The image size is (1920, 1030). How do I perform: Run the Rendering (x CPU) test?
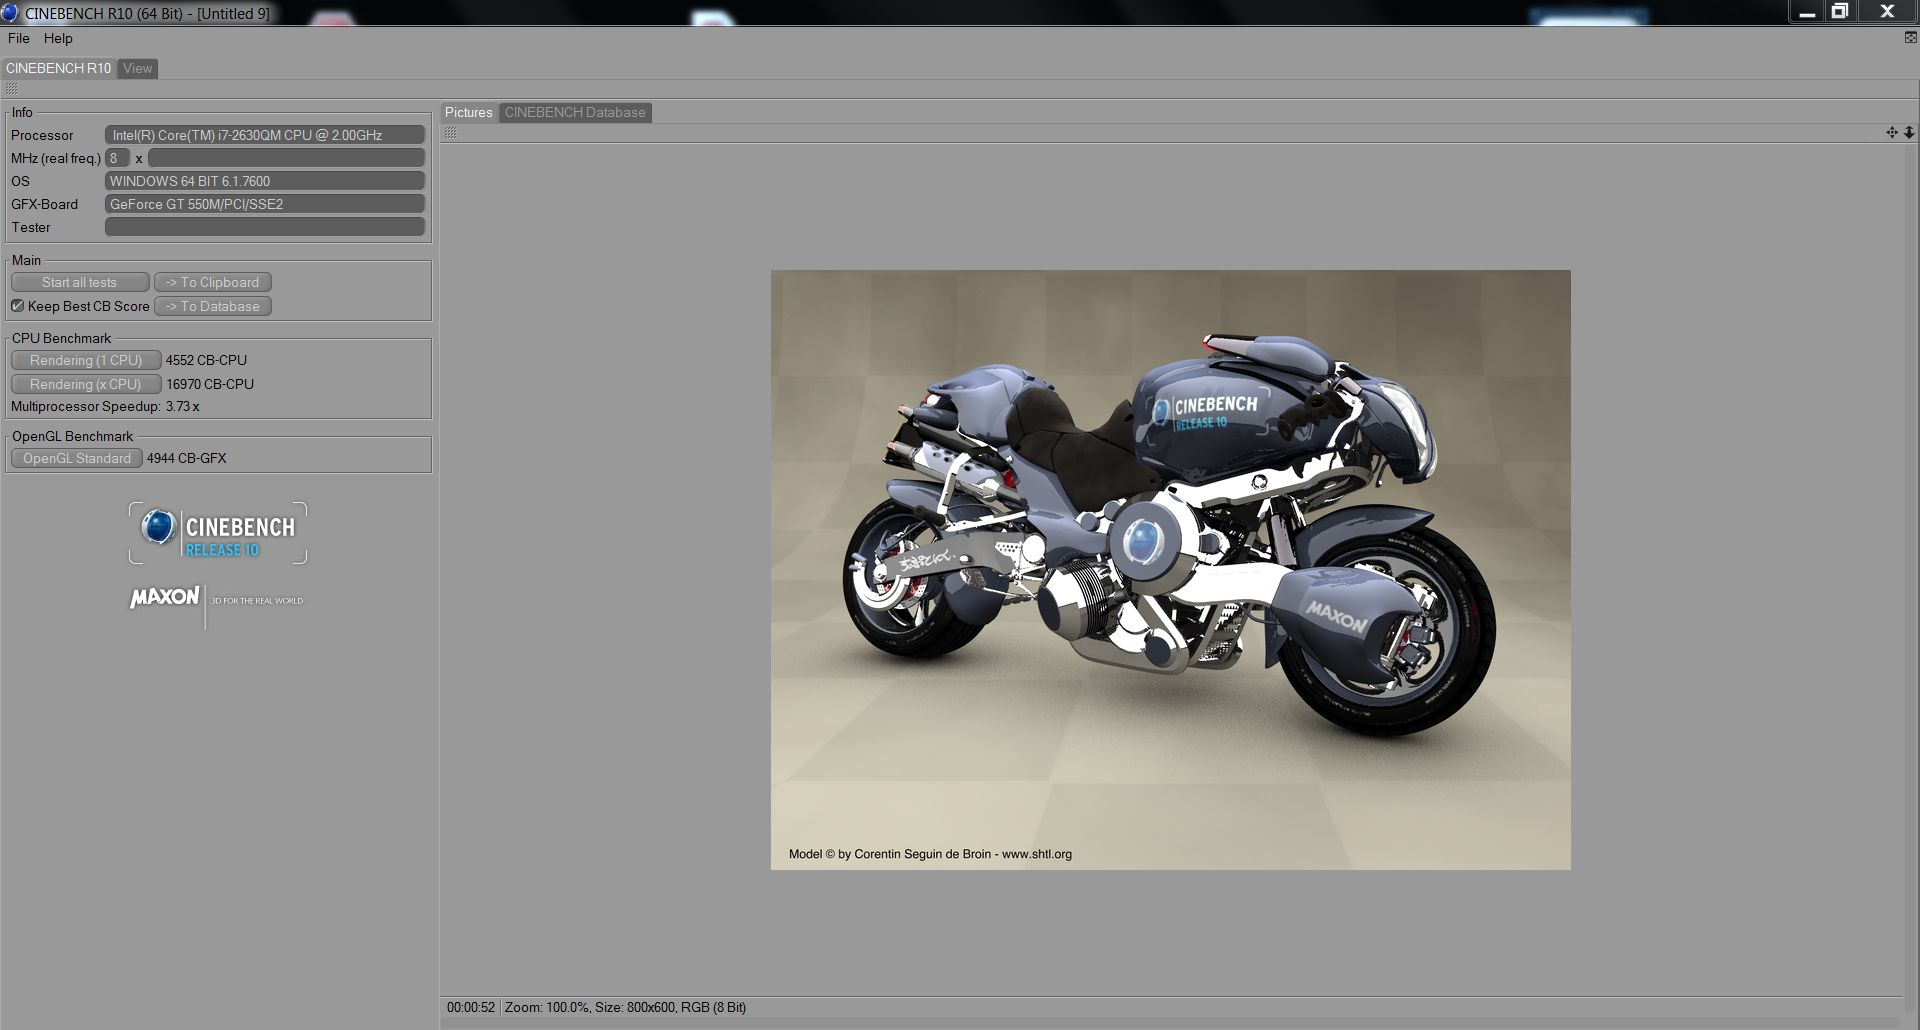tap(86, 384)
